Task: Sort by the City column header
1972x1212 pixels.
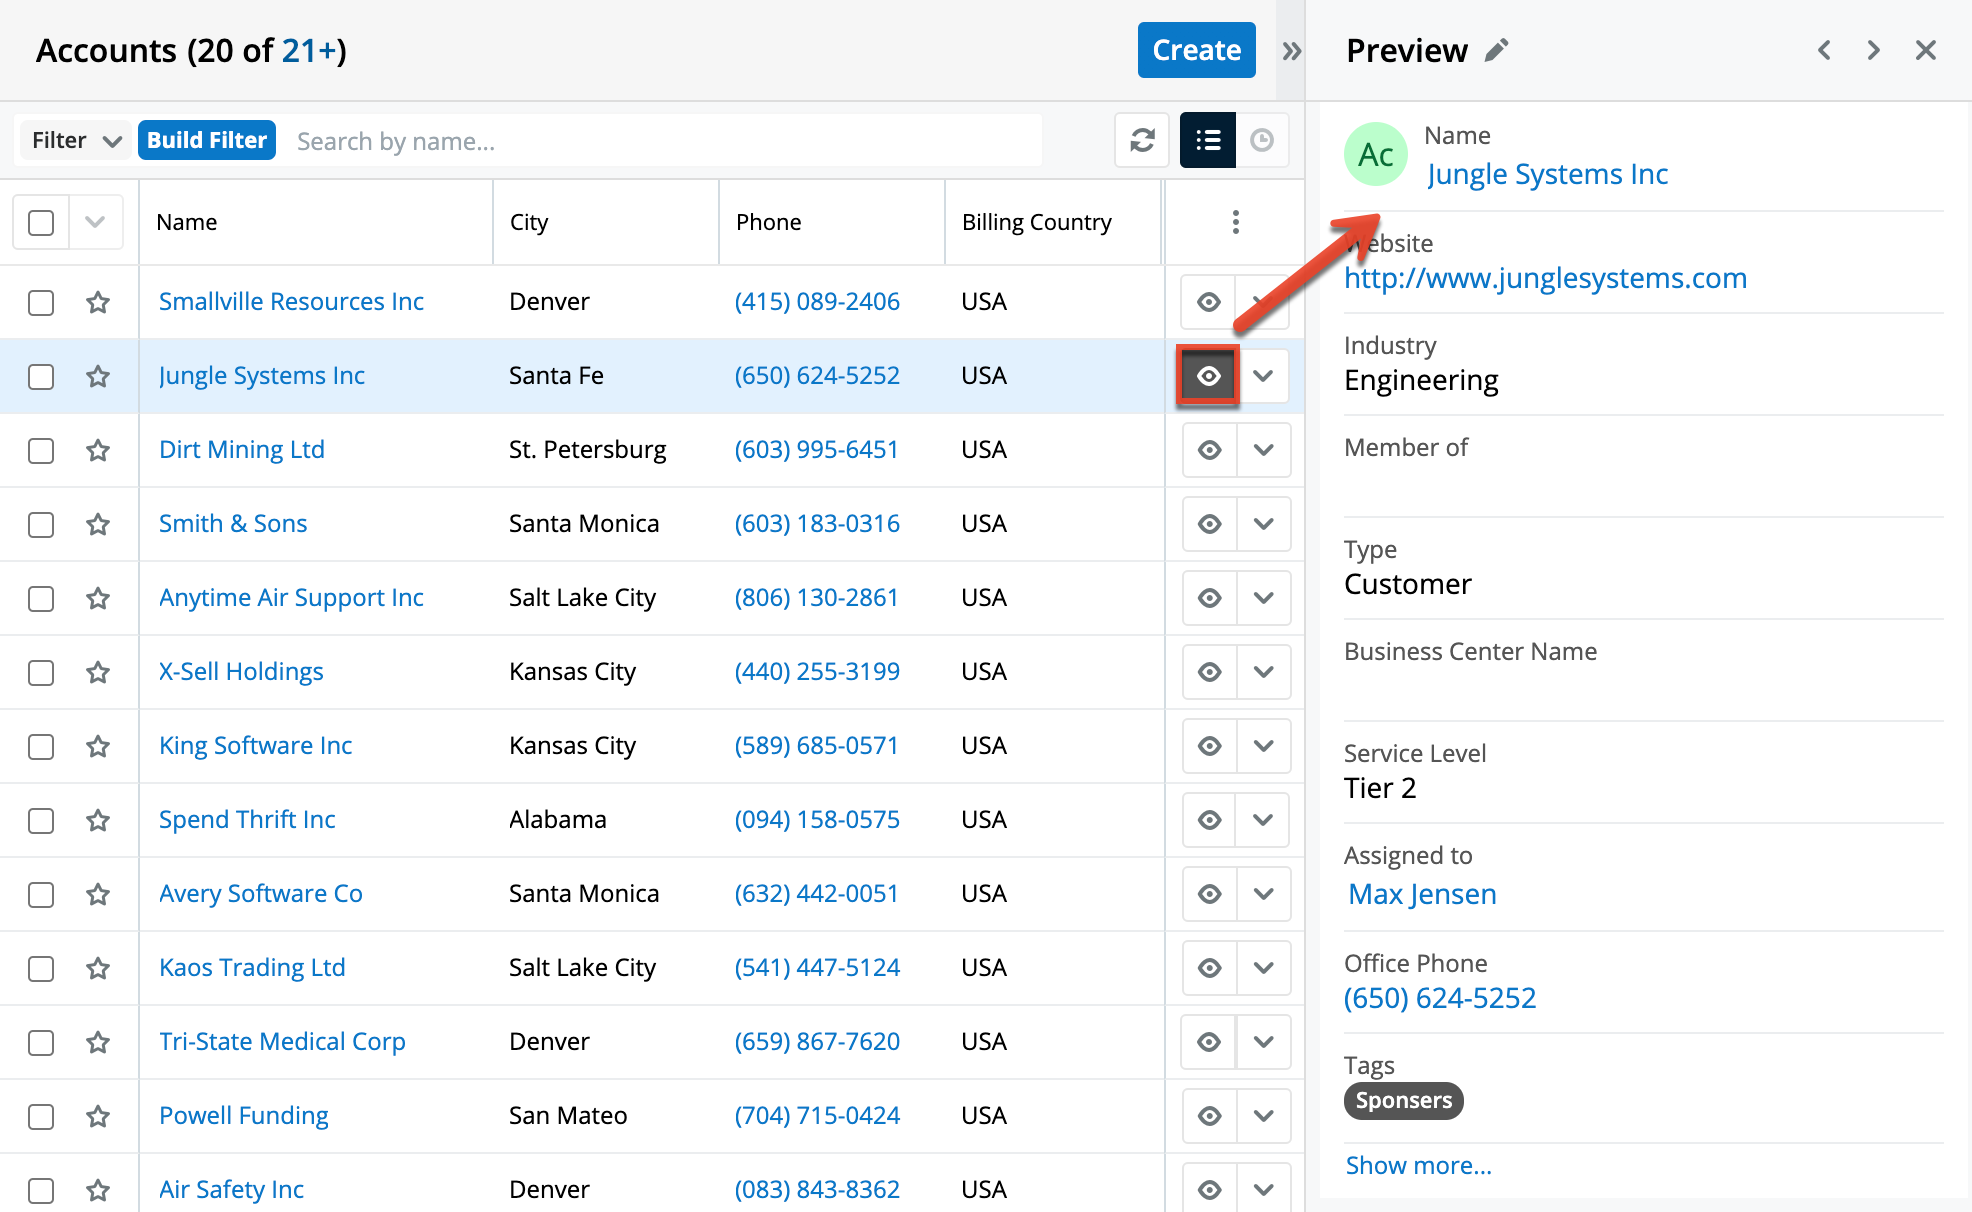Action: (x=529, y=222)
